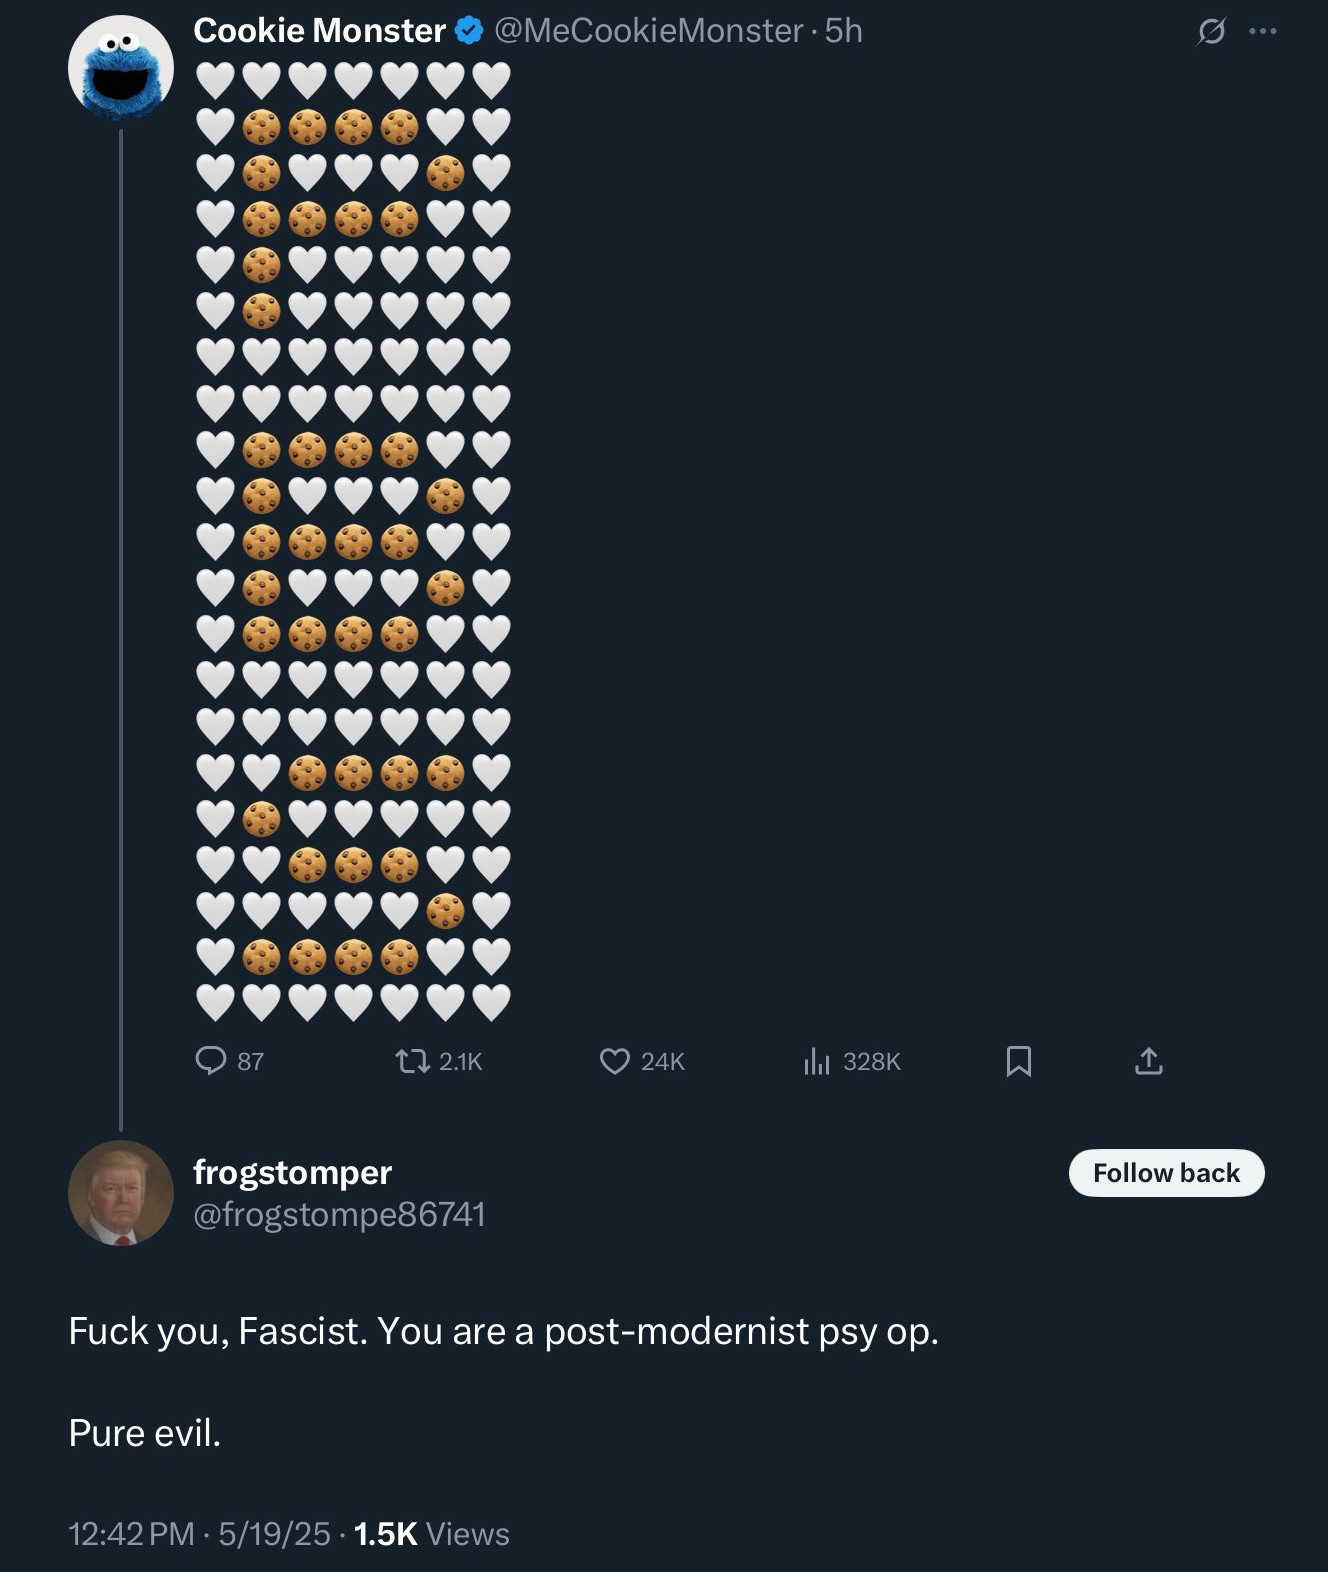The image size is (1328, 1572).
Task: Like the Cookie Monster tweet
Action: pyautogui.click(x=614, y=1060)
